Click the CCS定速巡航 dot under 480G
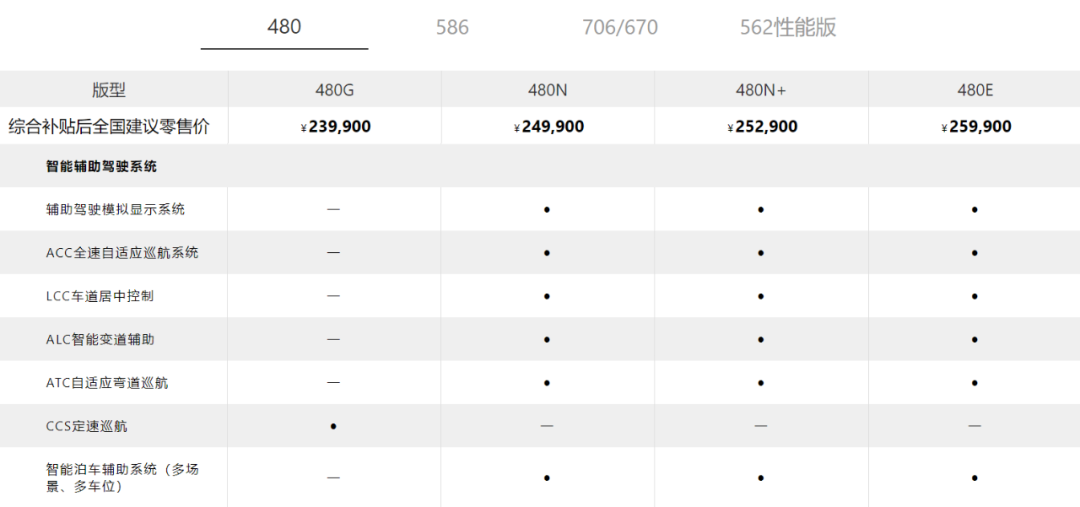This screenshot has height=507, width=1080. 333,426
